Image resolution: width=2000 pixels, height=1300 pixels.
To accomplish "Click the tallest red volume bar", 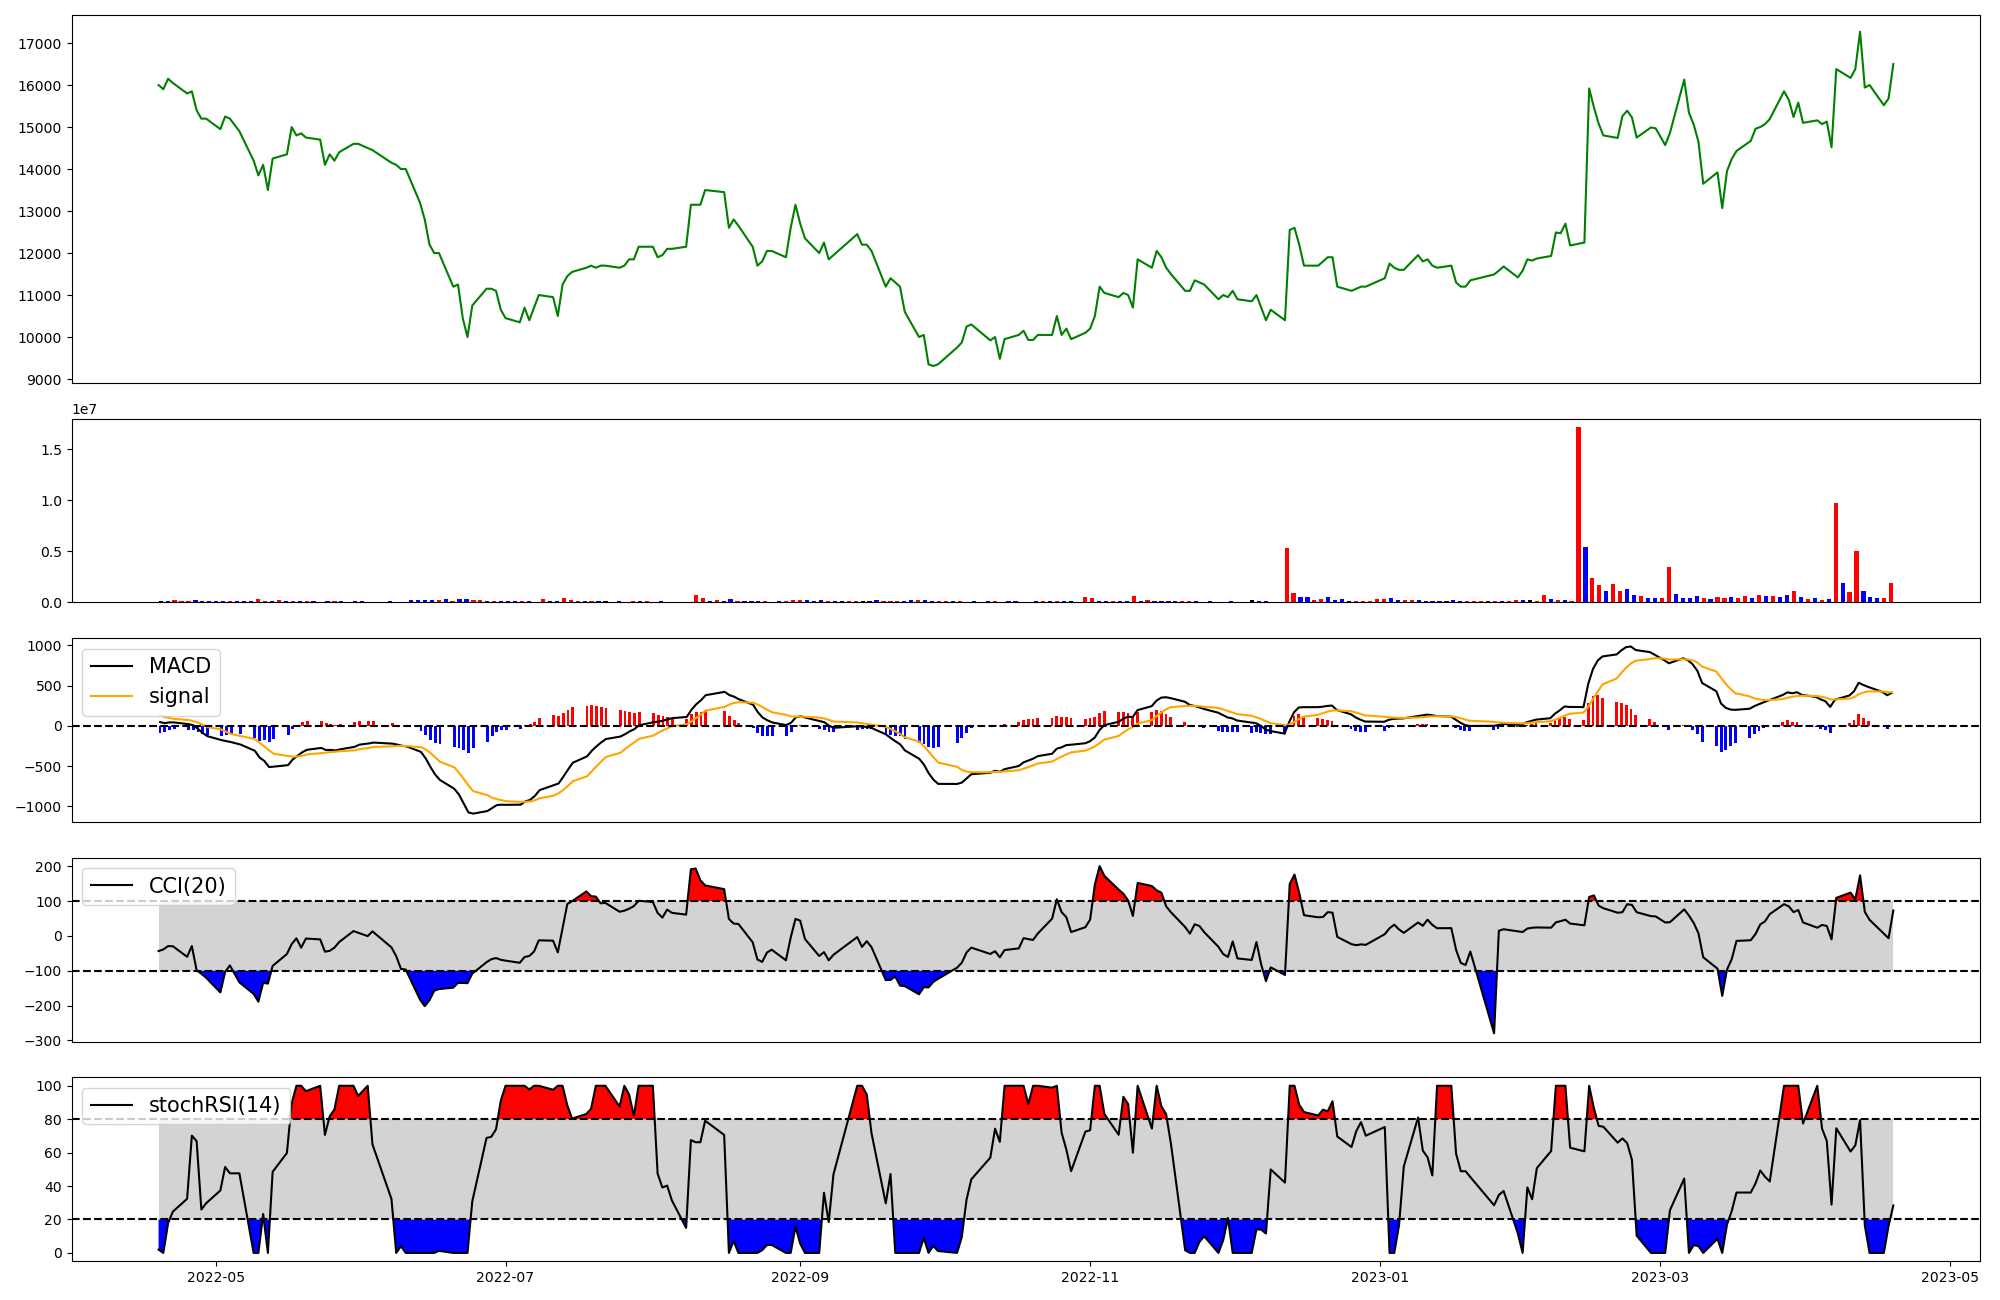I will click(1578, 515).
